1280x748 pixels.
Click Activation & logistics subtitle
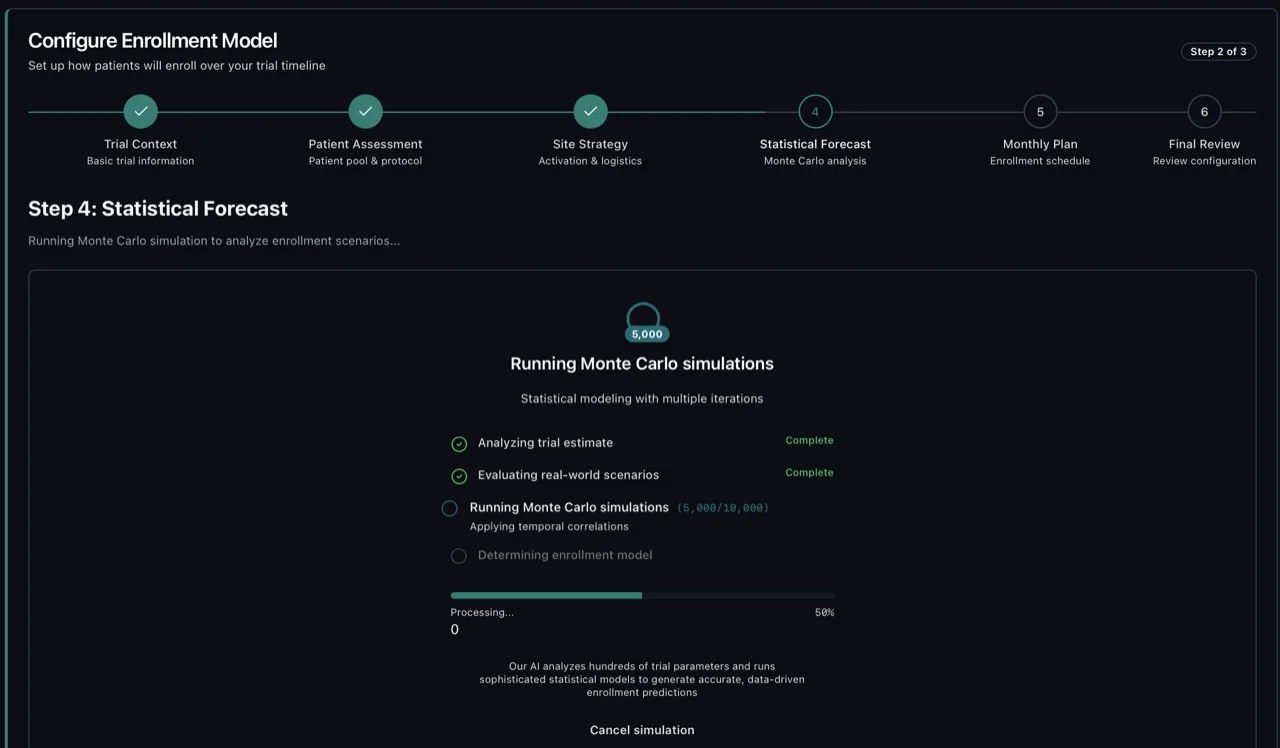click(x=591, y=161)
